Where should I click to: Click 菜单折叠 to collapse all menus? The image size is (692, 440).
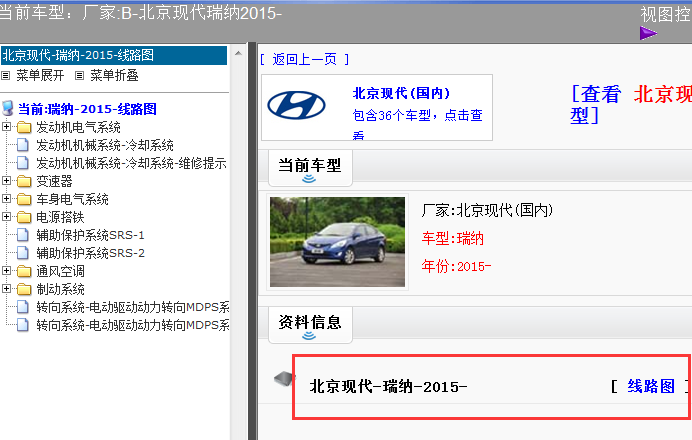(114, 75)
